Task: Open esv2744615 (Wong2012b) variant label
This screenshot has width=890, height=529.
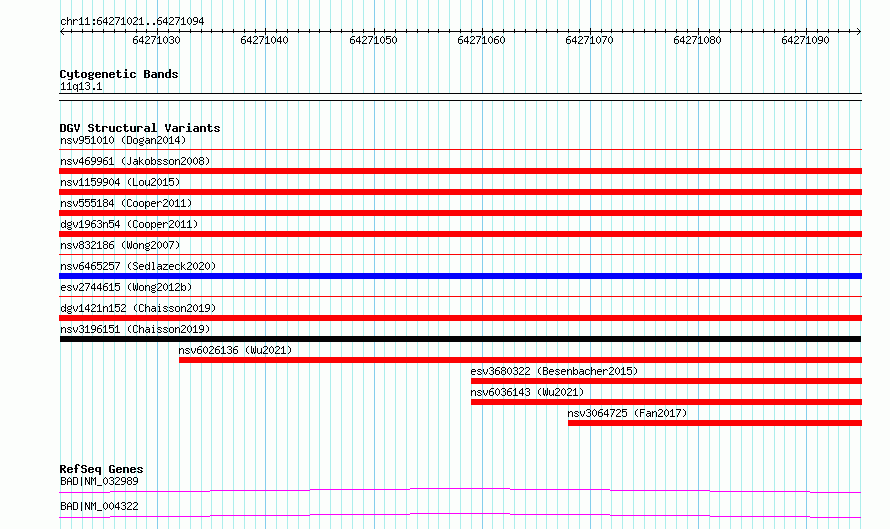Action: [x=126, y=287]
